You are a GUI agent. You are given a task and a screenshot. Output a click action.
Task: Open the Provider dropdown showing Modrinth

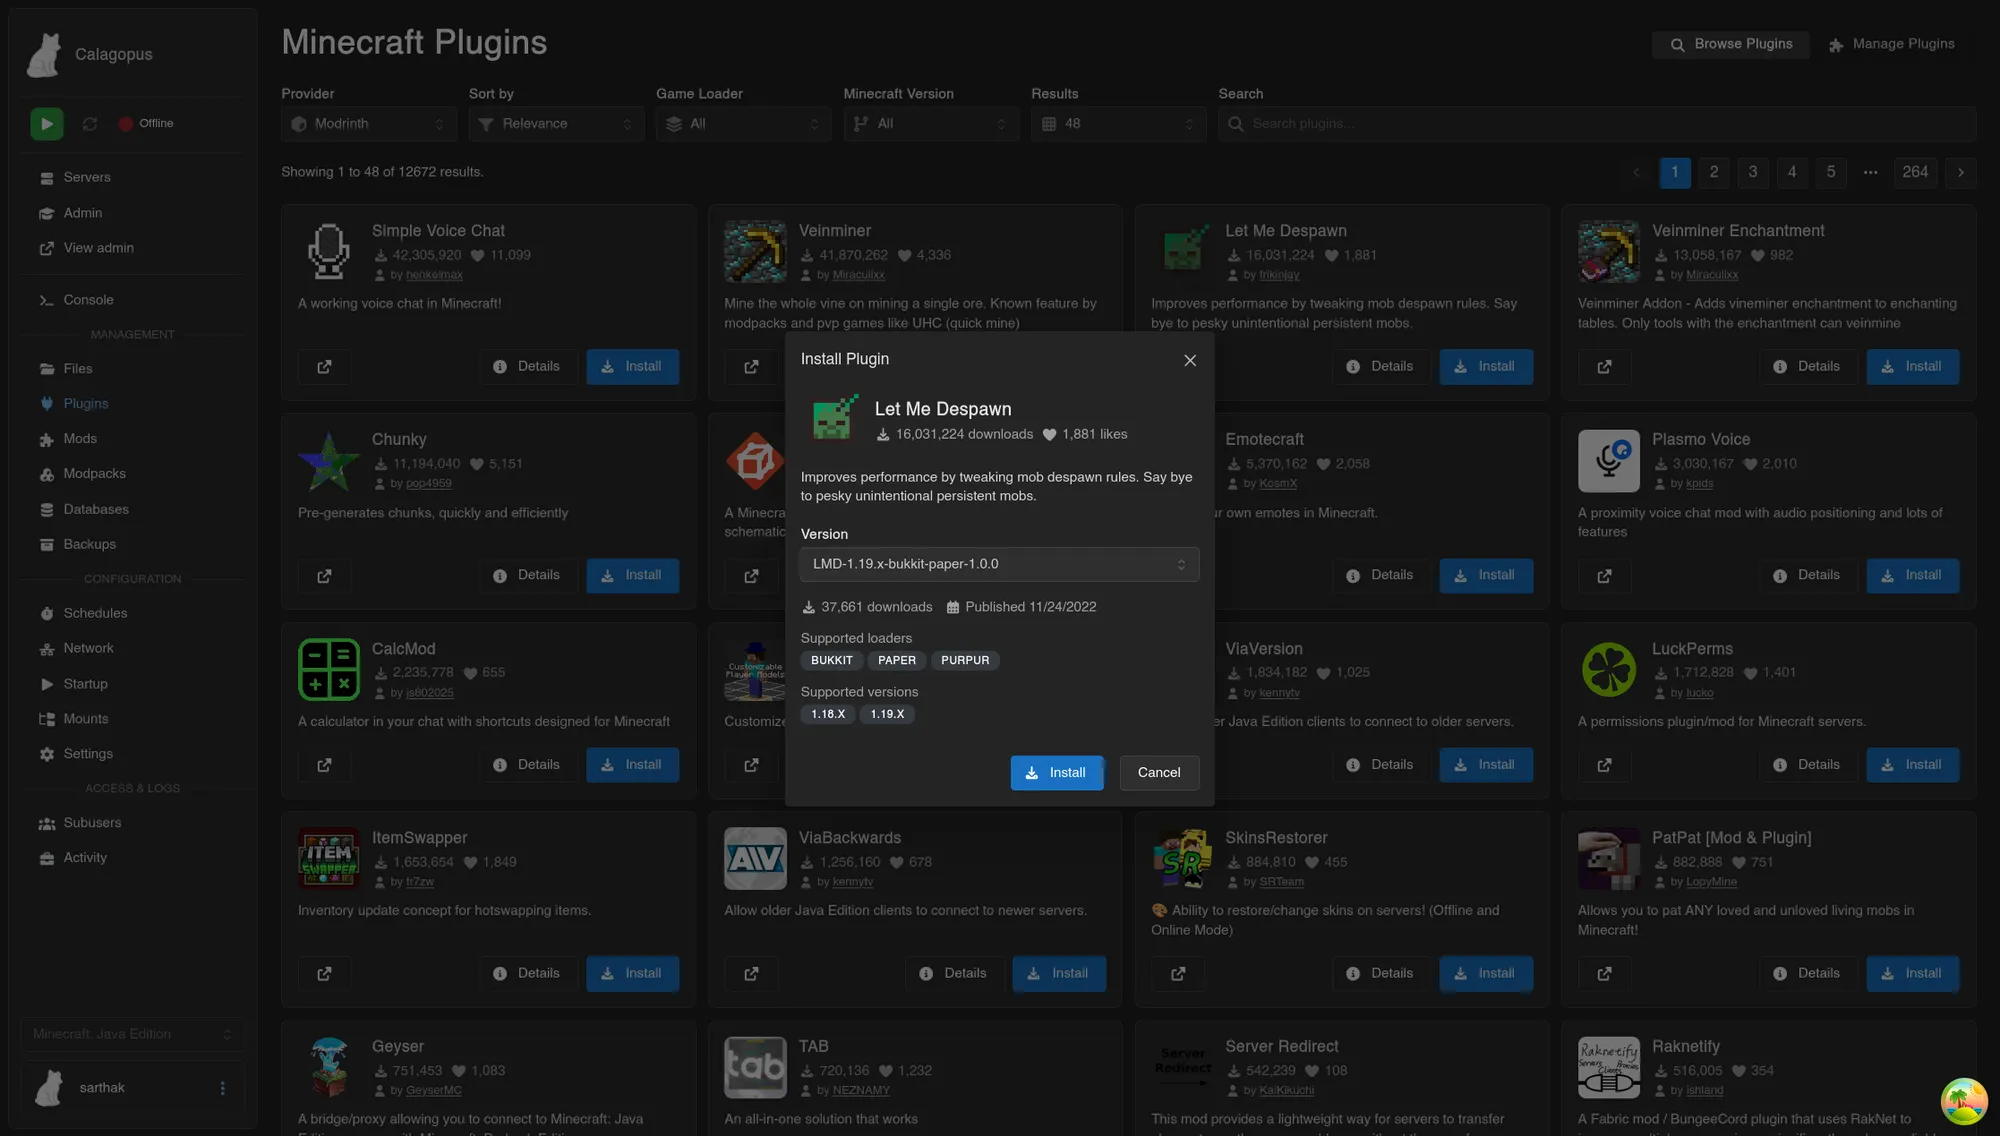tap(369, 124)
